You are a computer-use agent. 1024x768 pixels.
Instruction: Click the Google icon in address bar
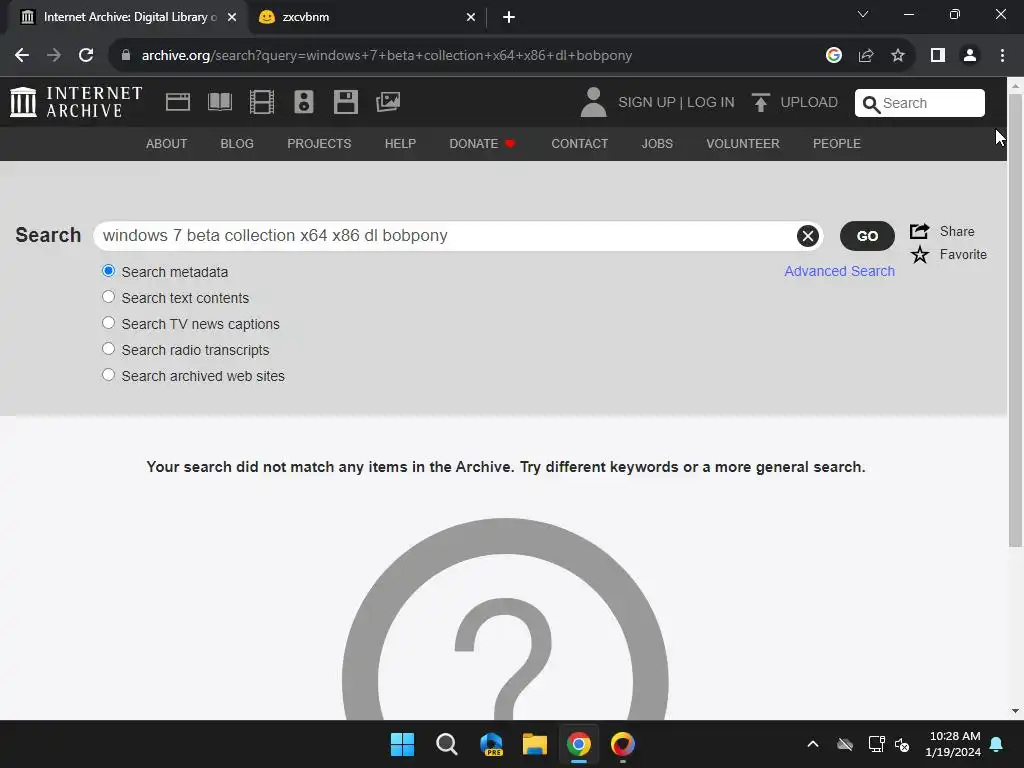(x=834, y=56)
